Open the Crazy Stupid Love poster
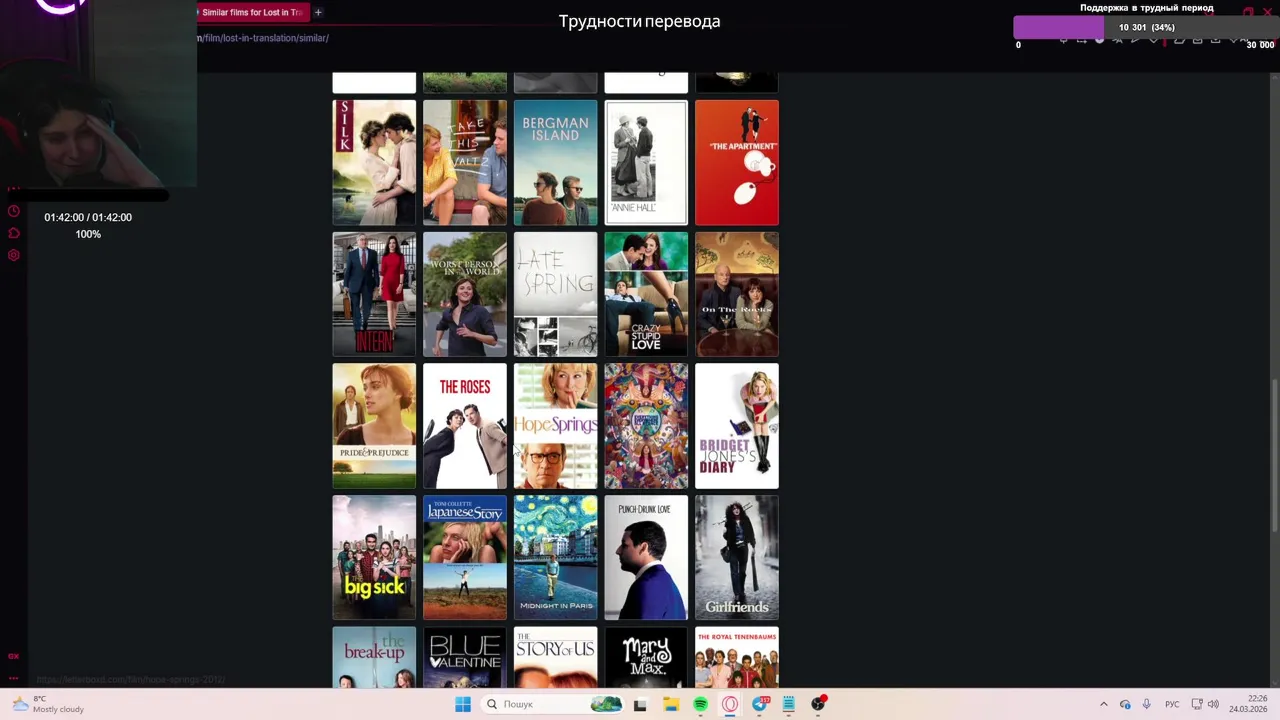The image size is (1280, 720). [x=646, y=294]
